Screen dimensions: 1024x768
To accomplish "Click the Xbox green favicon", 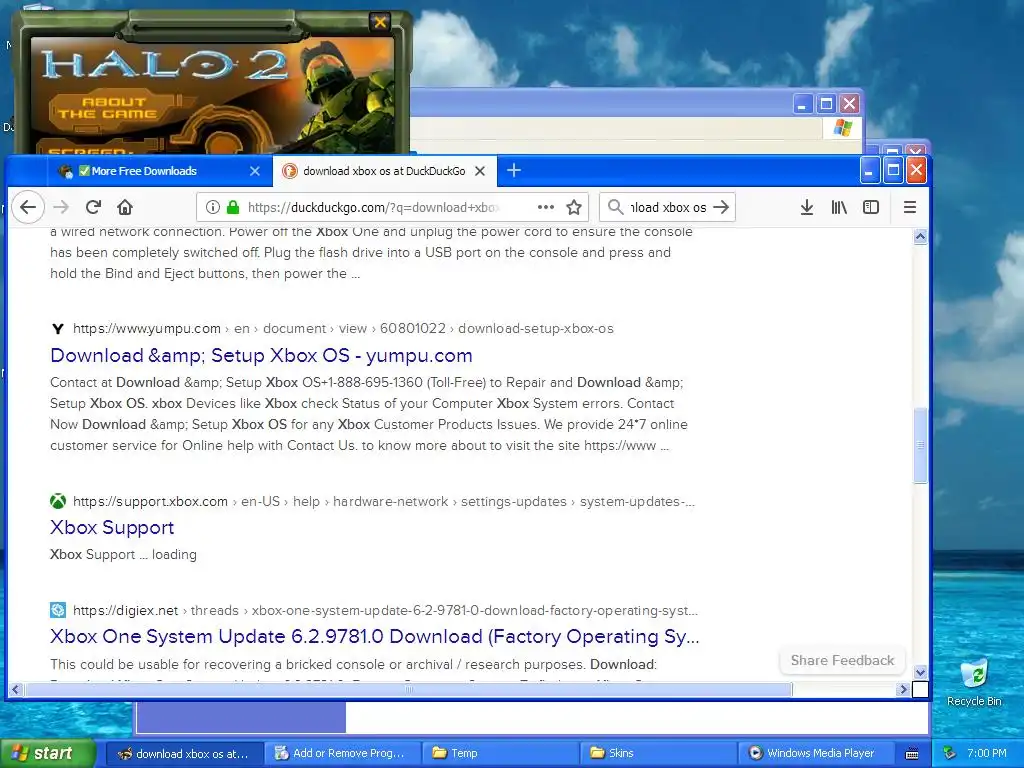I will pyautogui.click(x=58, y=502).
